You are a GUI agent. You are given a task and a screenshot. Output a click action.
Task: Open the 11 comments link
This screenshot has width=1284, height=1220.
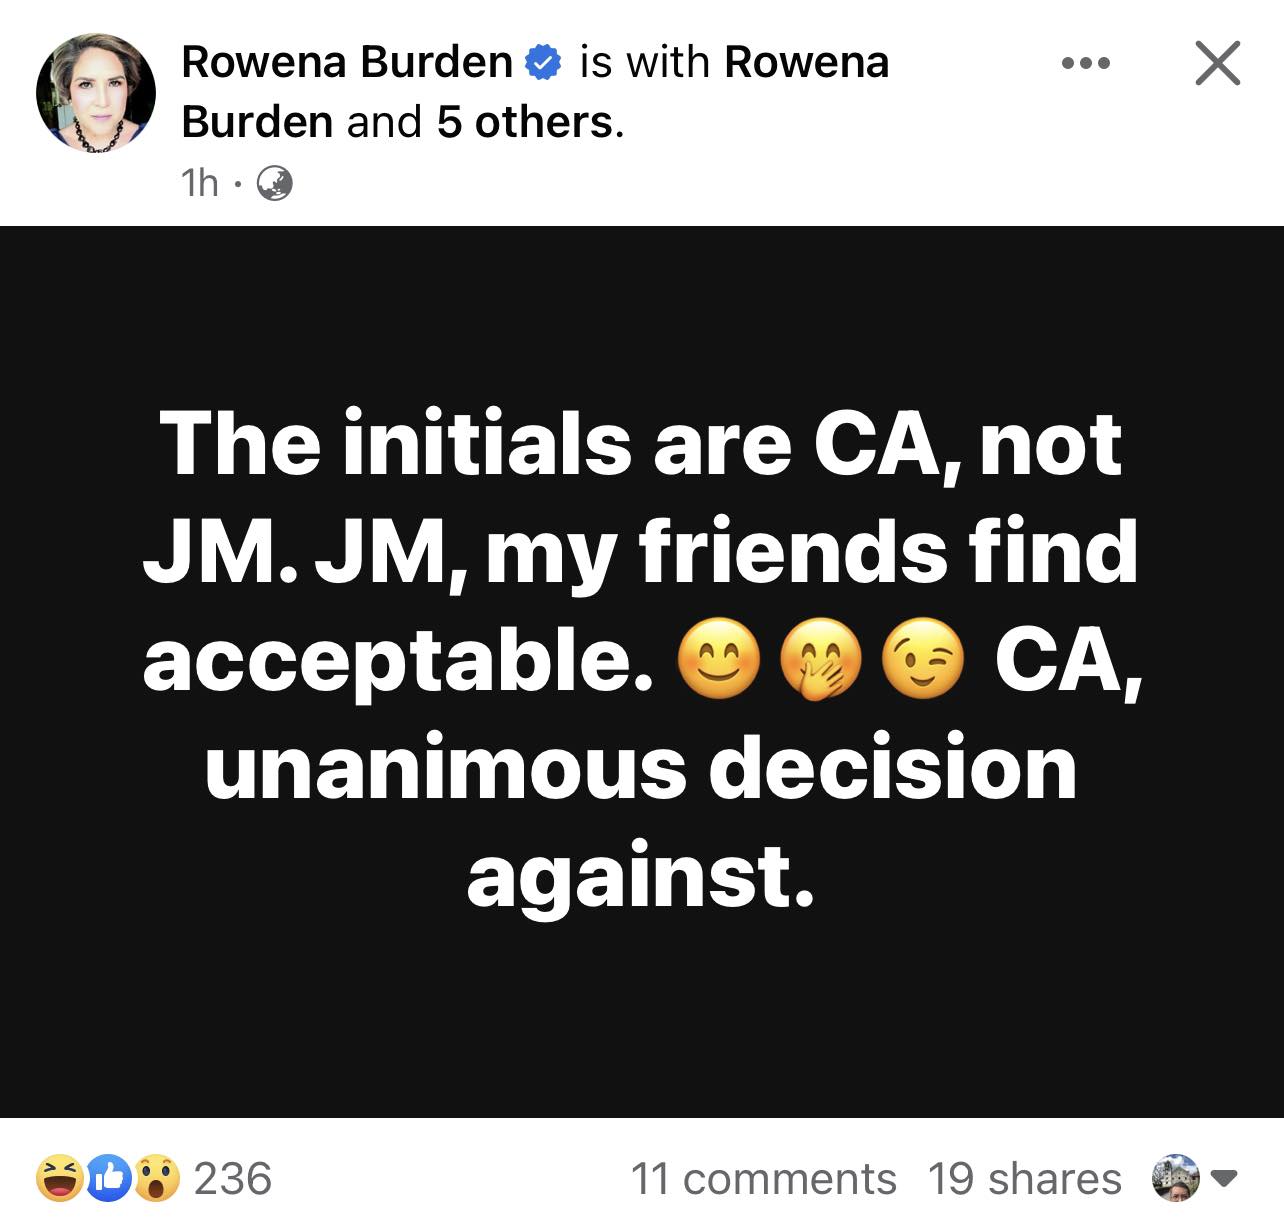point(763,1179)
